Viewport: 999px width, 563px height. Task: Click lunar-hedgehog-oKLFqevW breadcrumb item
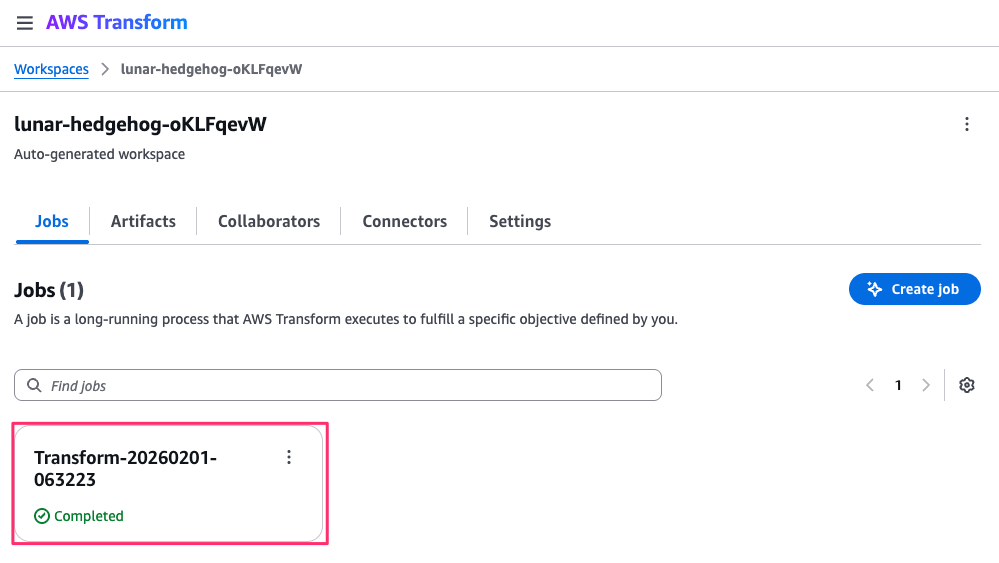(211, 69)
